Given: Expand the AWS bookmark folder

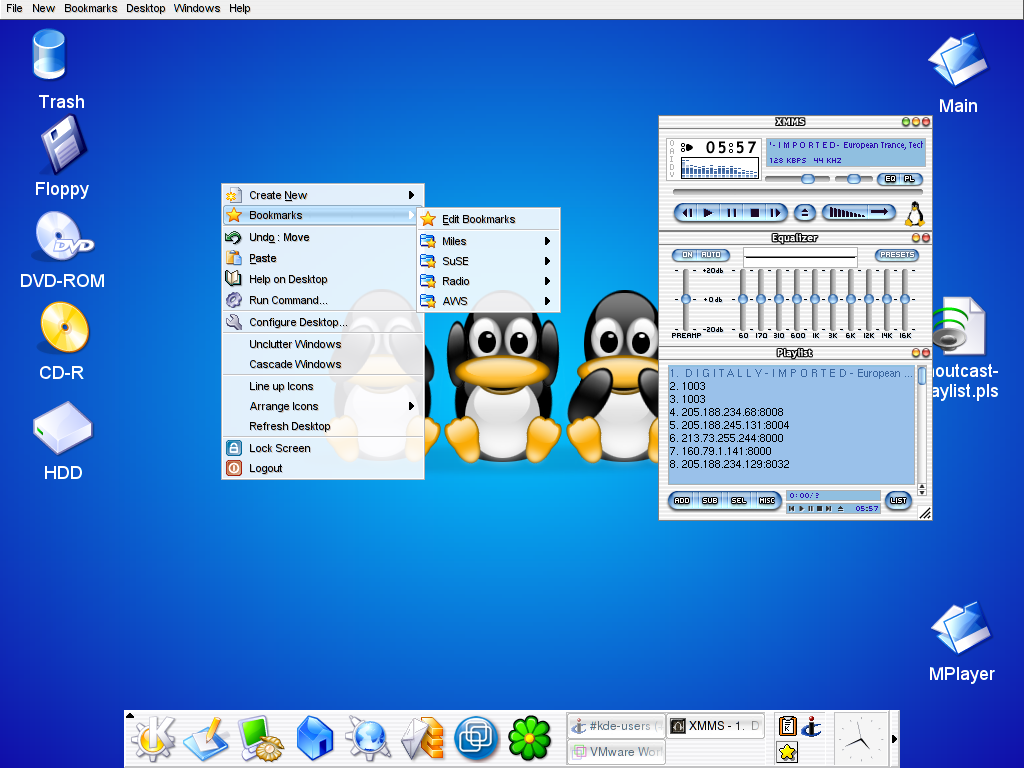Looking at the screenshot, I should [488, 301].
